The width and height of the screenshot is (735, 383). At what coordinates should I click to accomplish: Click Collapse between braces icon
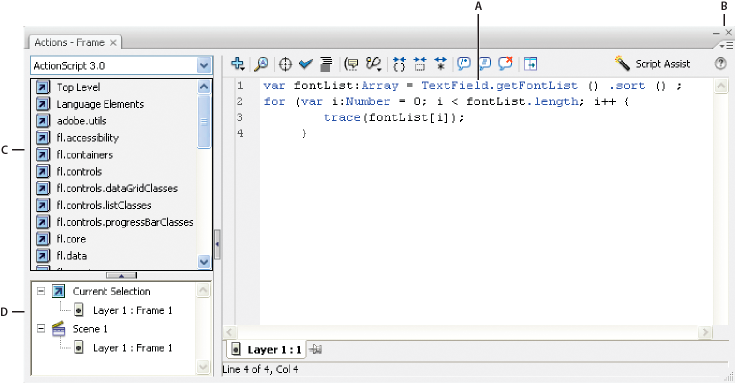tap(399, 64)
